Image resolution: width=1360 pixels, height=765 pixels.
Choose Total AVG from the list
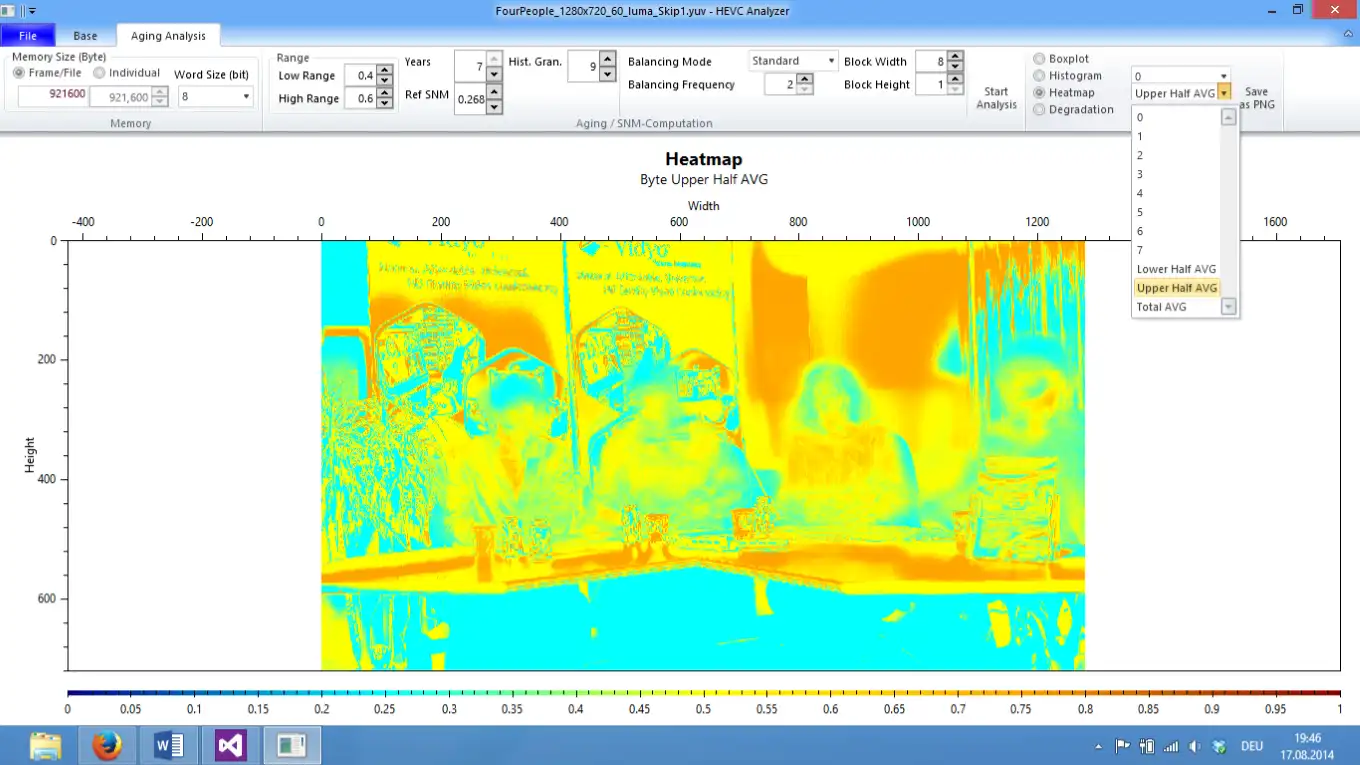click(x=1176, y=307)
